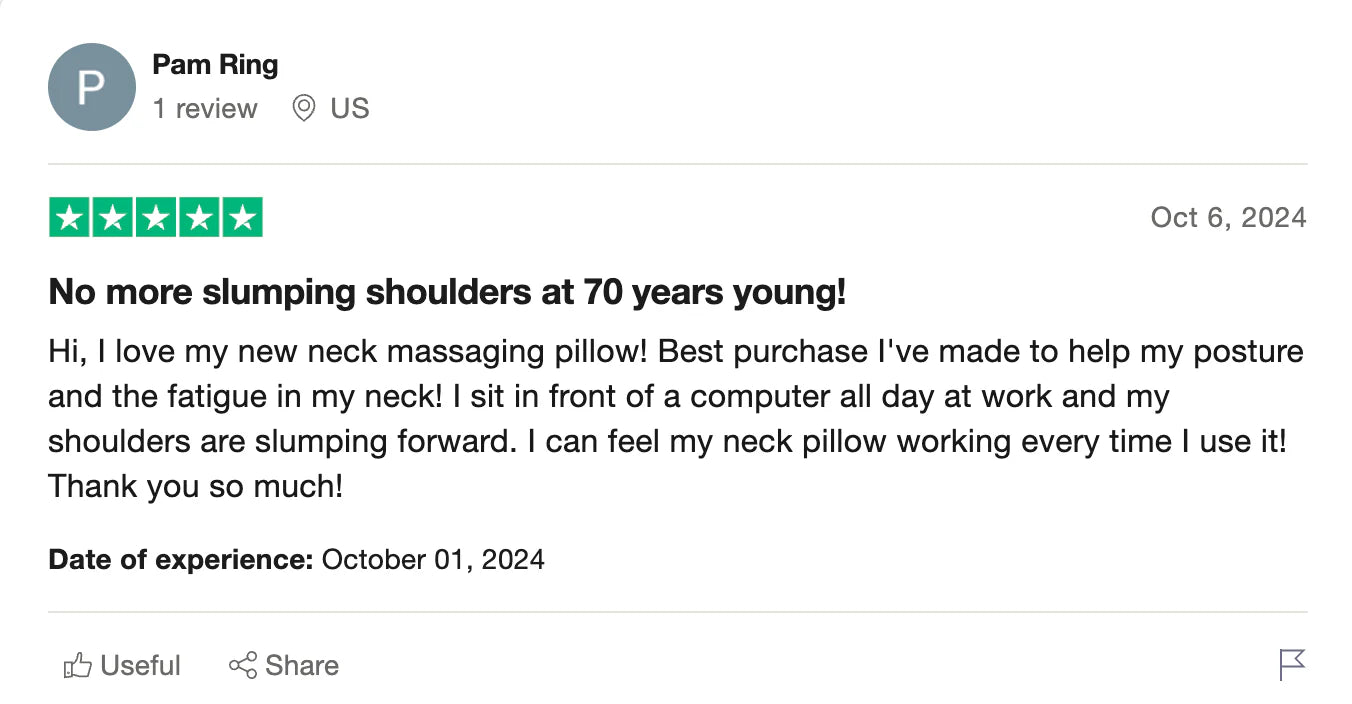Click the first green rating star
This screenshot has height=704, width=1352.
pos(69,218)
